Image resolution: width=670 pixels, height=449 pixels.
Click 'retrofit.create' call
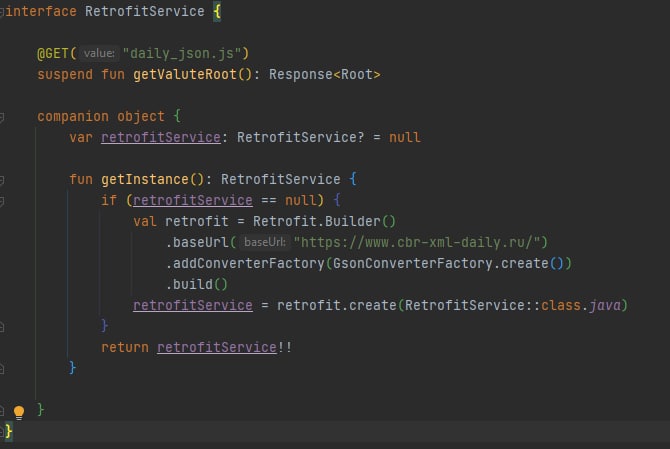click(337, 305)
